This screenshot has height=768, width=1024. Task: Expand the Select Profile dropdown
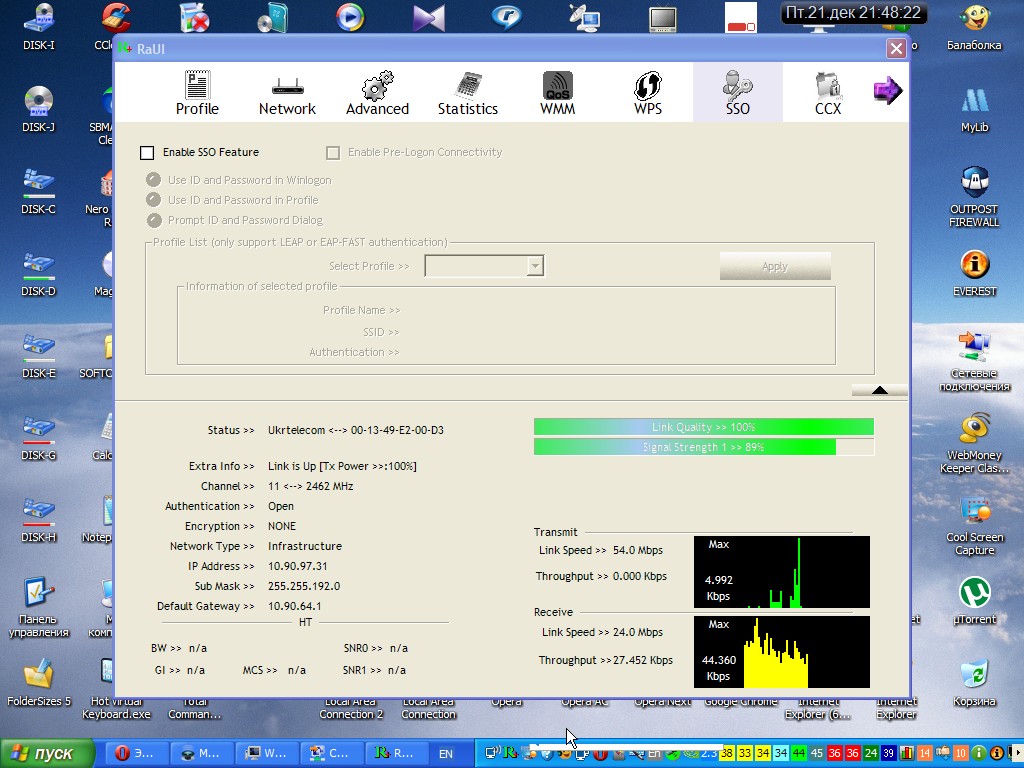coord(535,266)
